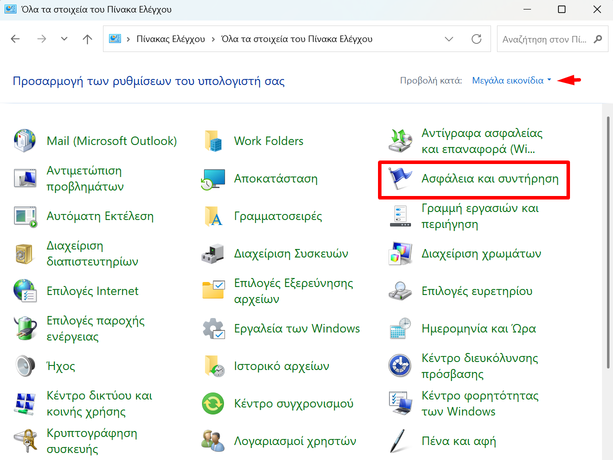Open the Work Folders icon
The height and width of the screenshot is (460, 613).
pyautogui.click(x=213, y=141)
